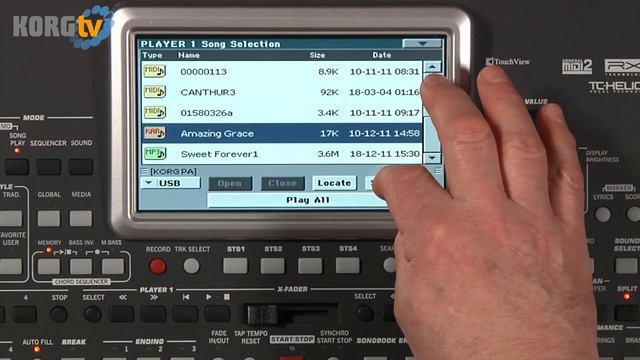
Task: Push the GLOBAL button
Action: click(x=49, y=218)
